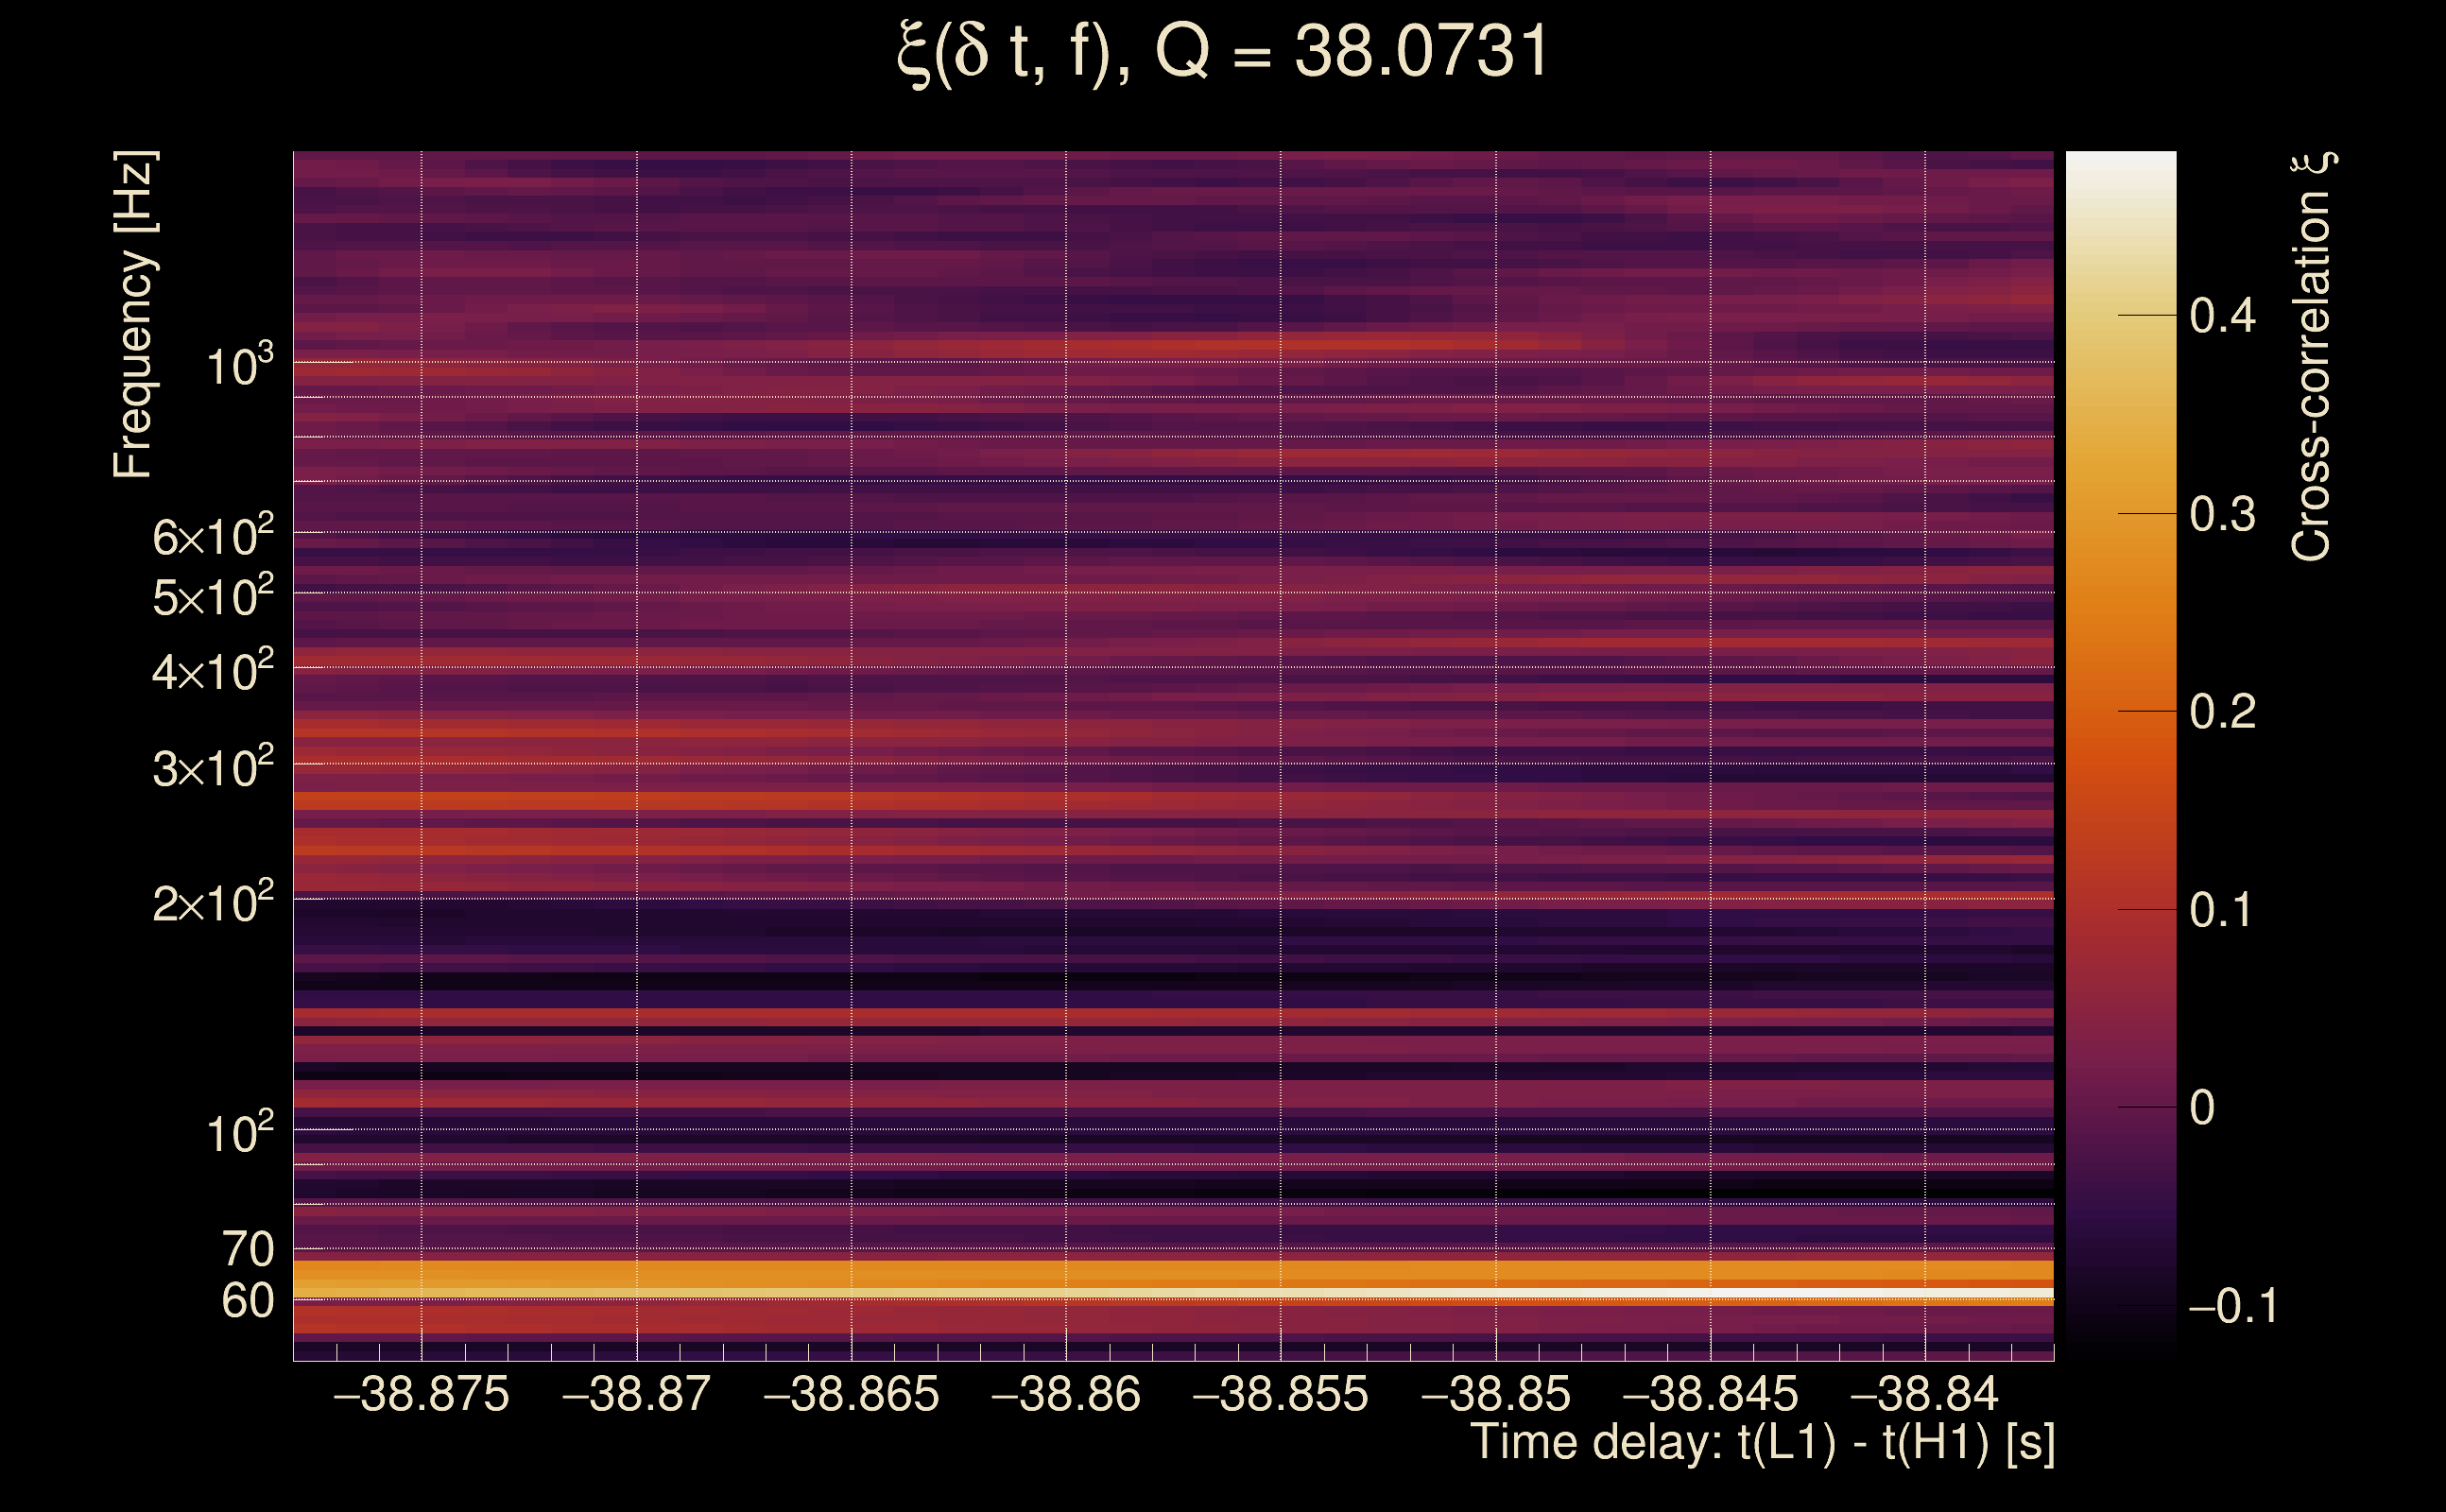This screenshot has height=1512, width=2446.
Task: Click the 0.3 tick label on colorbar
Action: (2222, 514)
